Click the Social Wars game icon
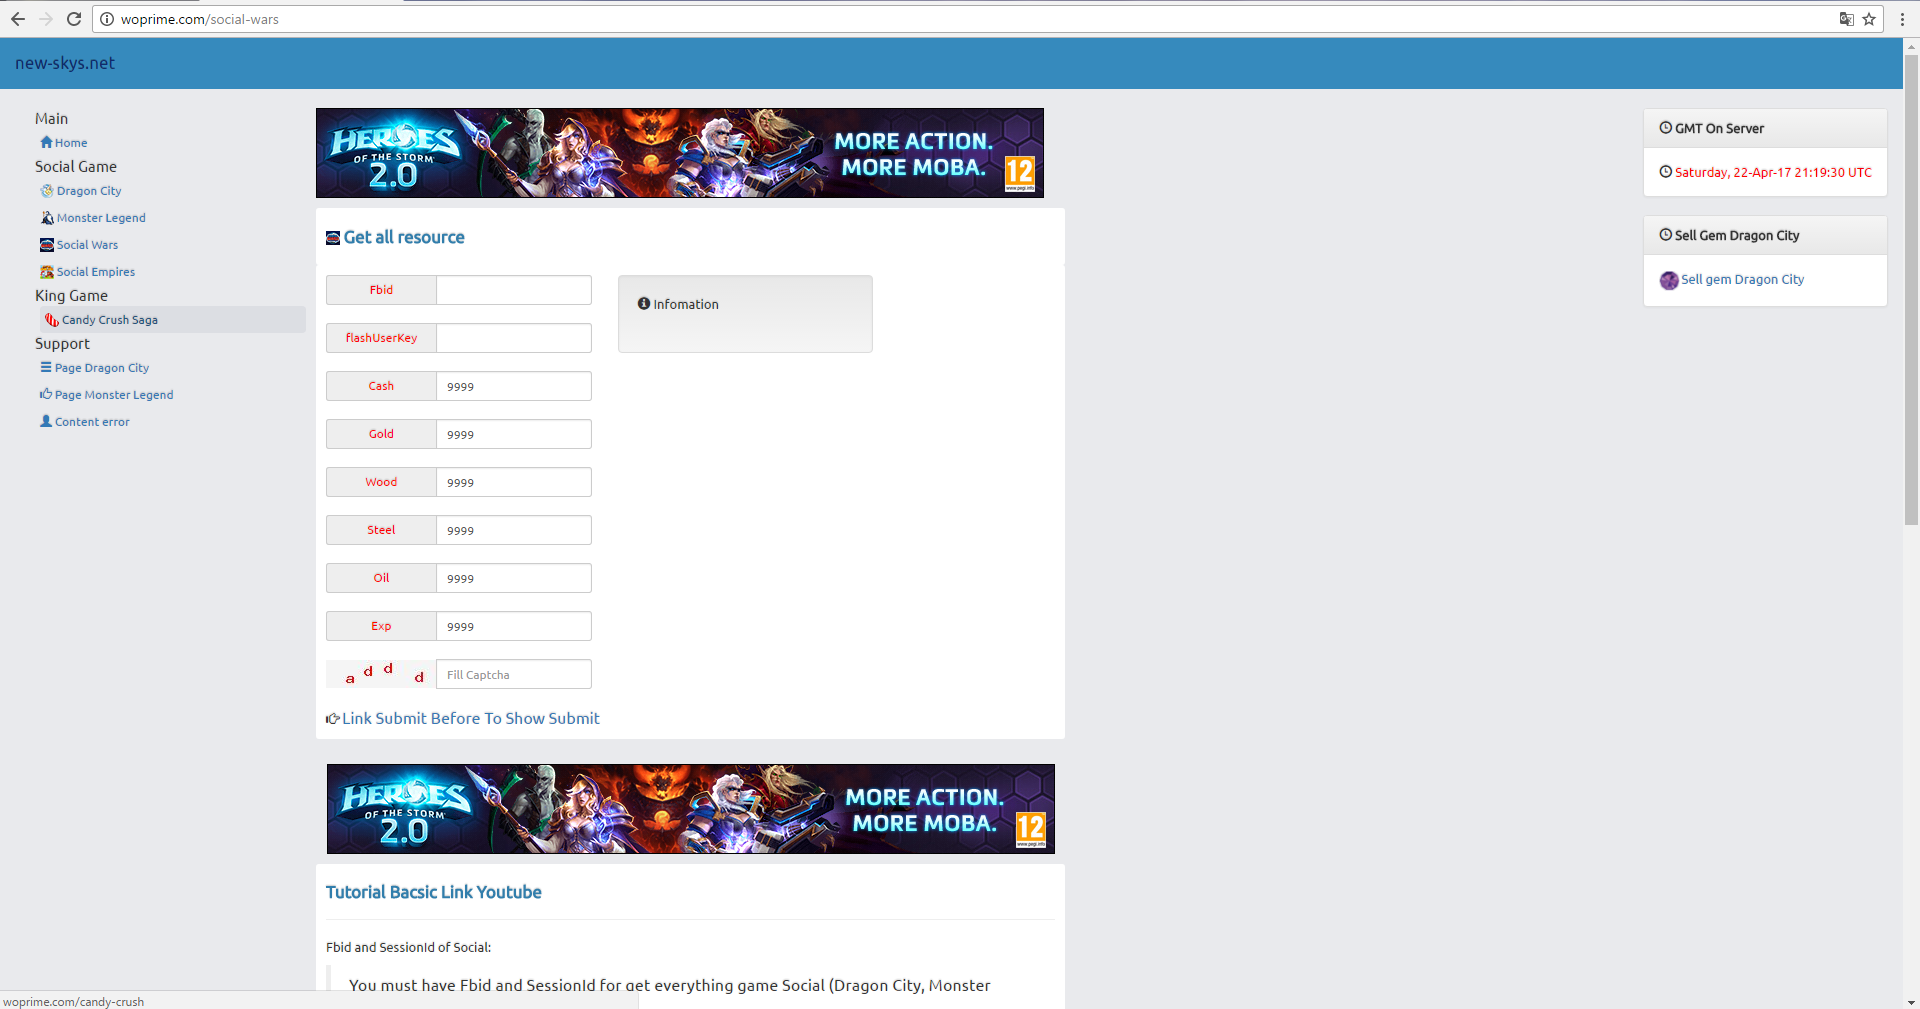1920x1009 pixels. [x=47, y=245]
